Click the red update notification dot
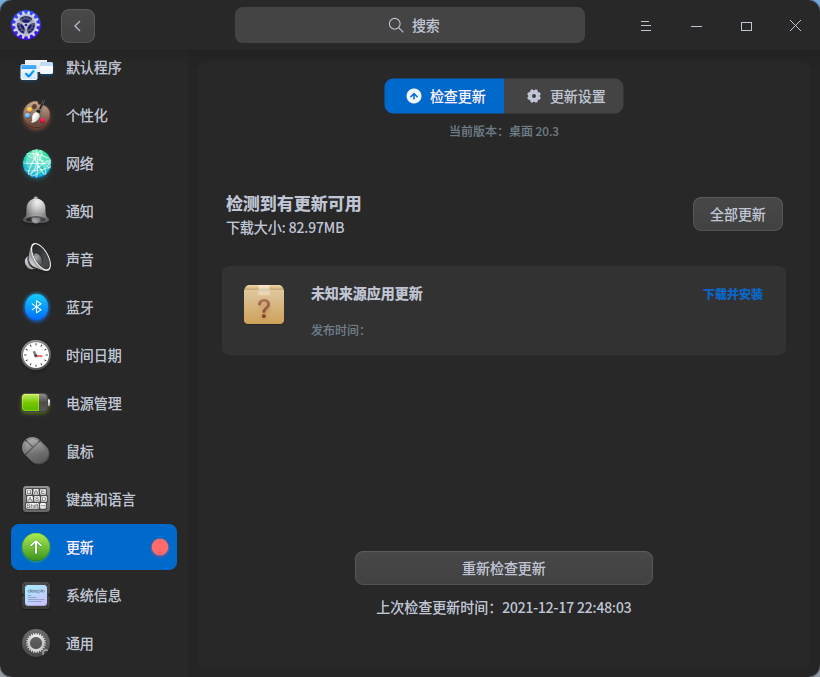Screen dimensions: 820x677 [x=160, y=547]
